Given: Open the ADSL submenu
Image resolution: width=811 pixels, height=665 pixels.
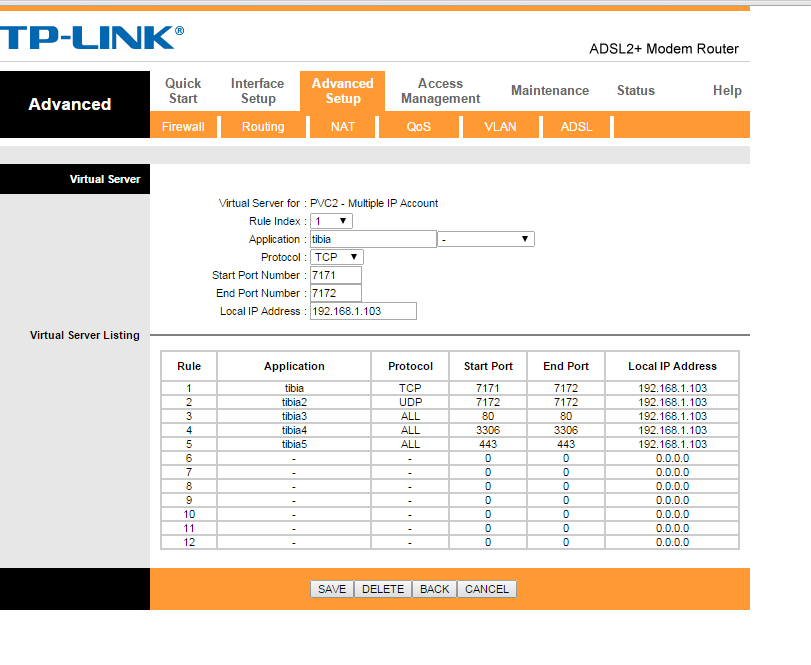Looking at the screenshot, I should click(x=576, y=127).
